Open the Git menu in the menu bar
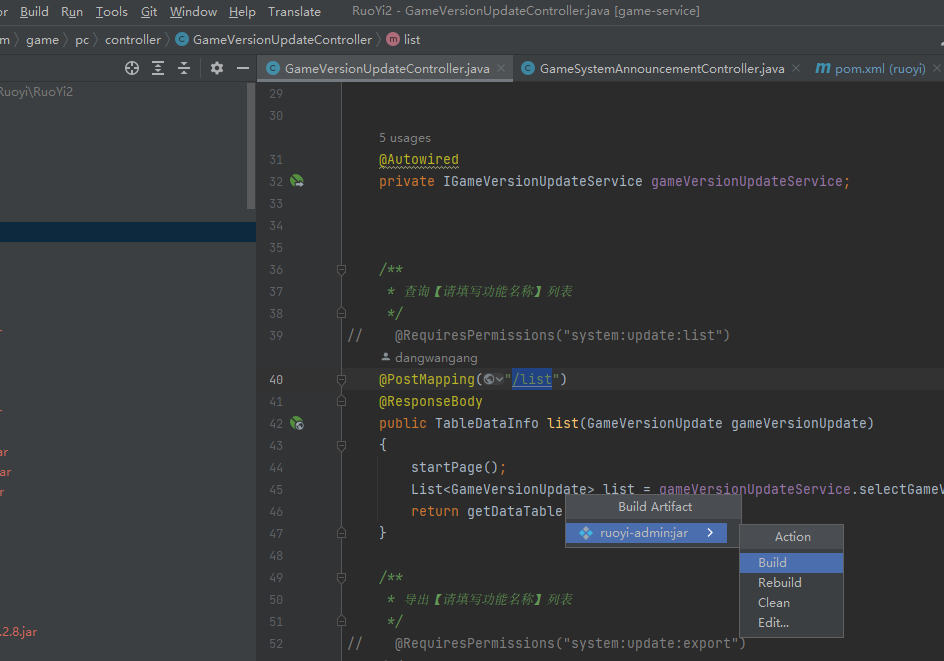The height and width of the screenshot is (661, 944). (x=149, y=12)
